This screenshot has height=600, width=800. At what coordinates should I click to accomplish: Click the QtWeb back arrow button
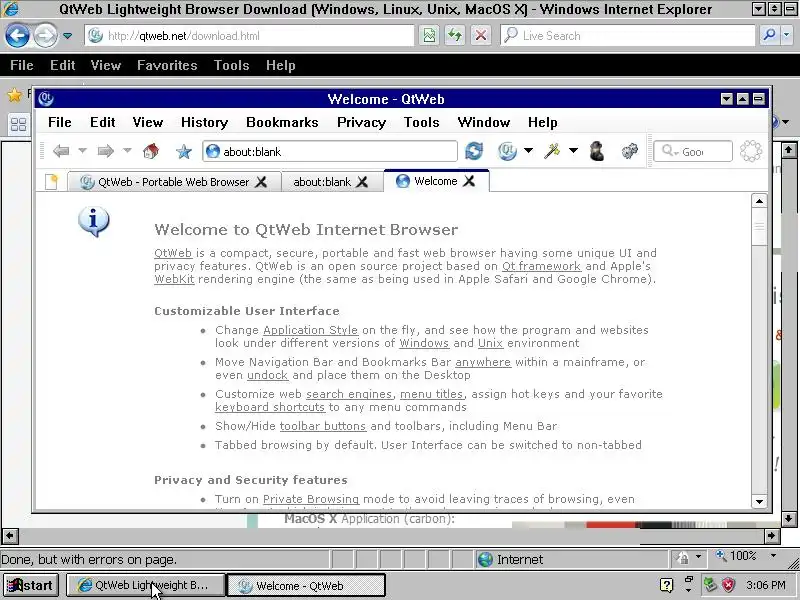pos(61,151)
